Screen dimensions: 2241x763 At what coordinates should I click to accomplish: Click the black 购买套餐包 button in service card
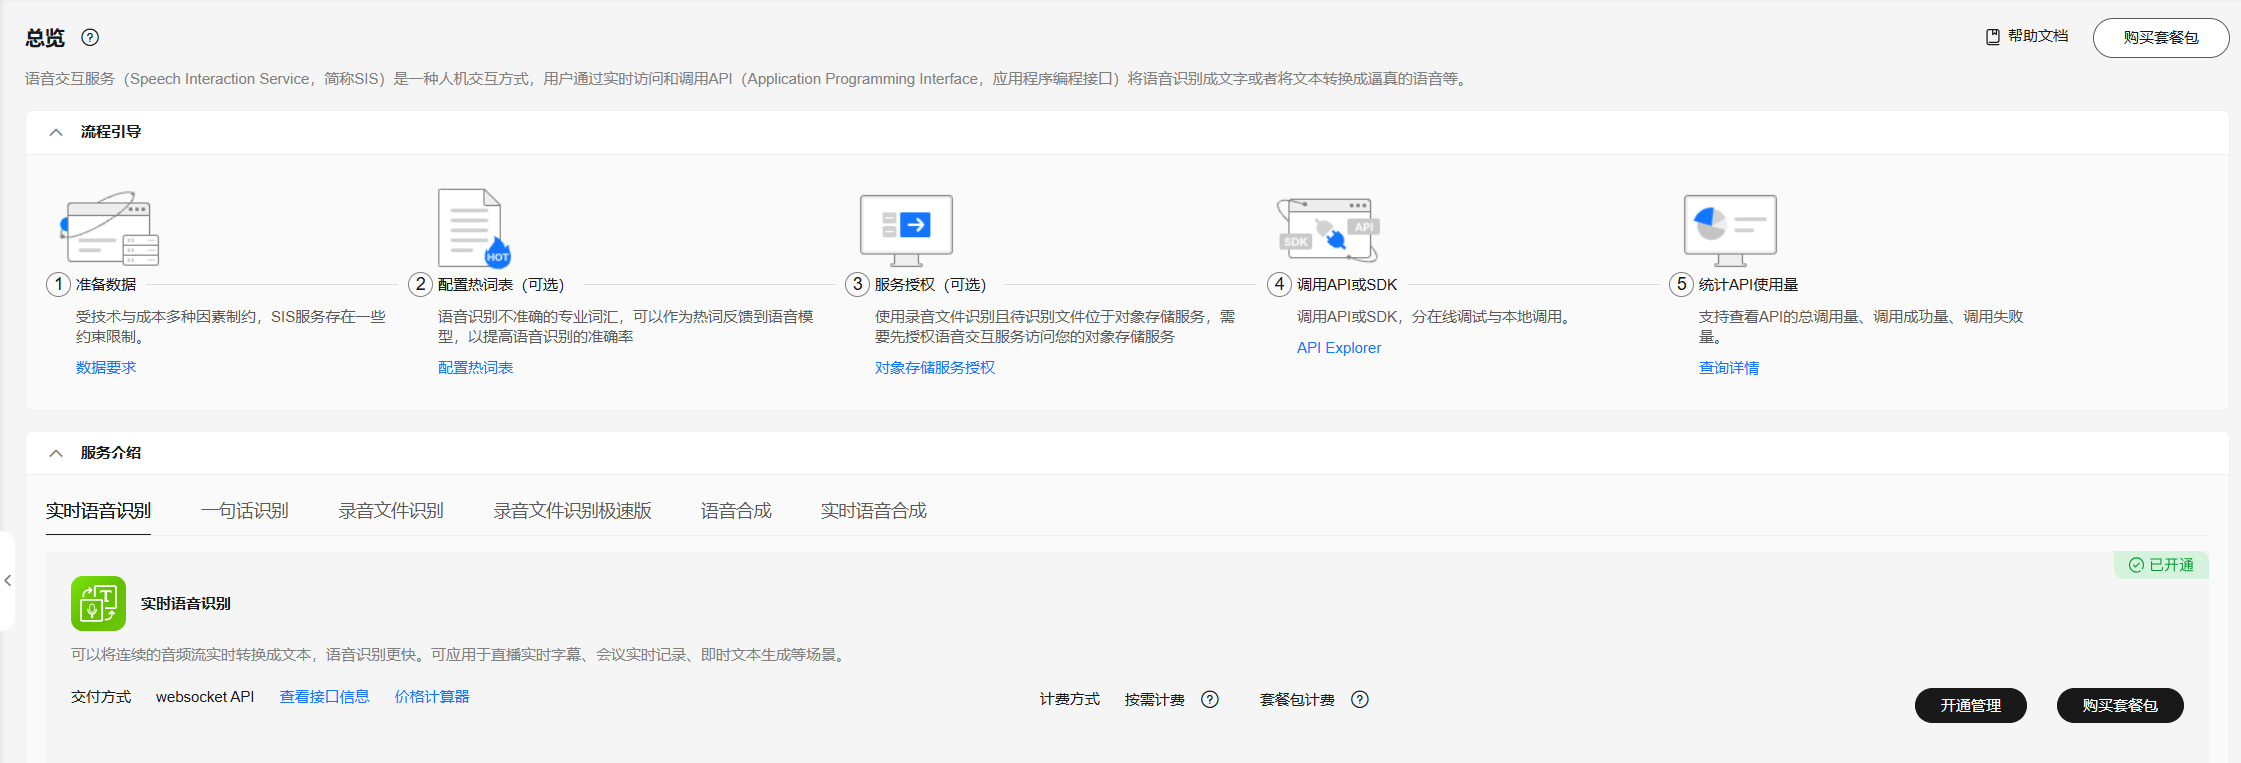tap(2120, 705)
